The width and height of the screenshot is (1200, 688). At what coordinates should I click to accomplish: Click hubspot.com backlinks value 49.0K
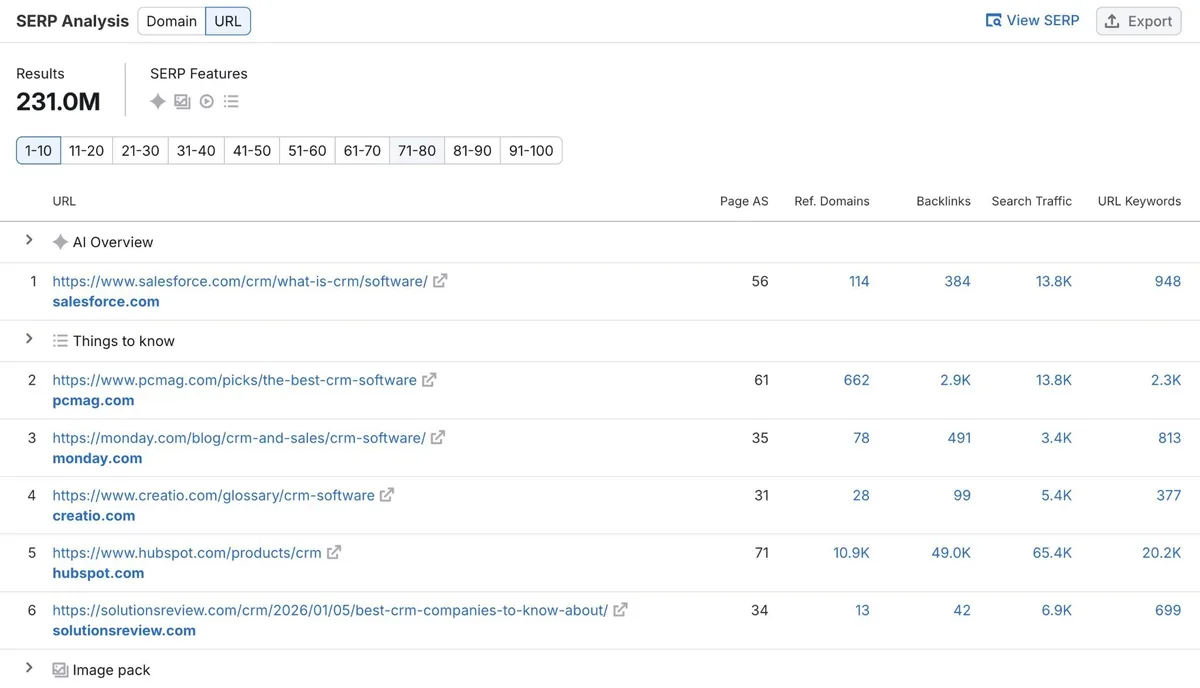950,552
